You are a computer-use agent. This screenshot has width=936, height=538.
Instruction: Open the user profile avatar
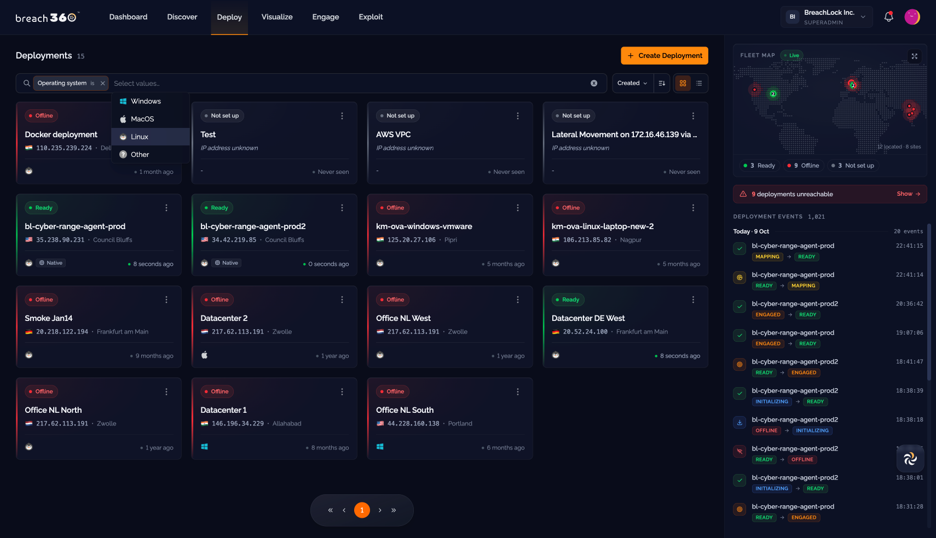point(912,17)
